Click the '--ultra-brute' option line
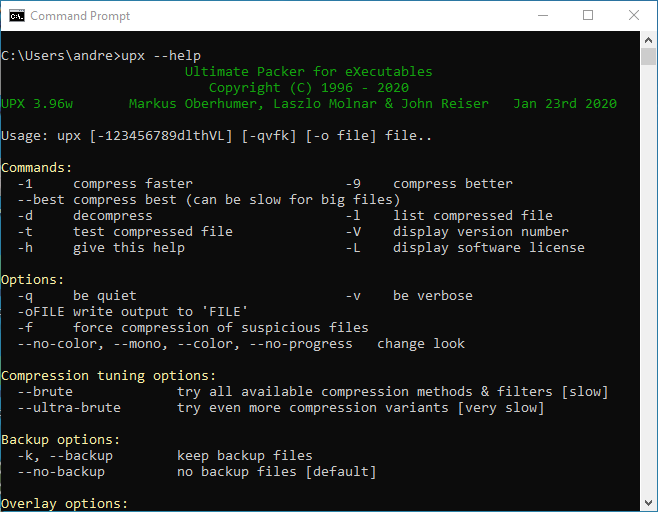Image resolution: width=658 pixels, height=512 pixels. point(281,408)
